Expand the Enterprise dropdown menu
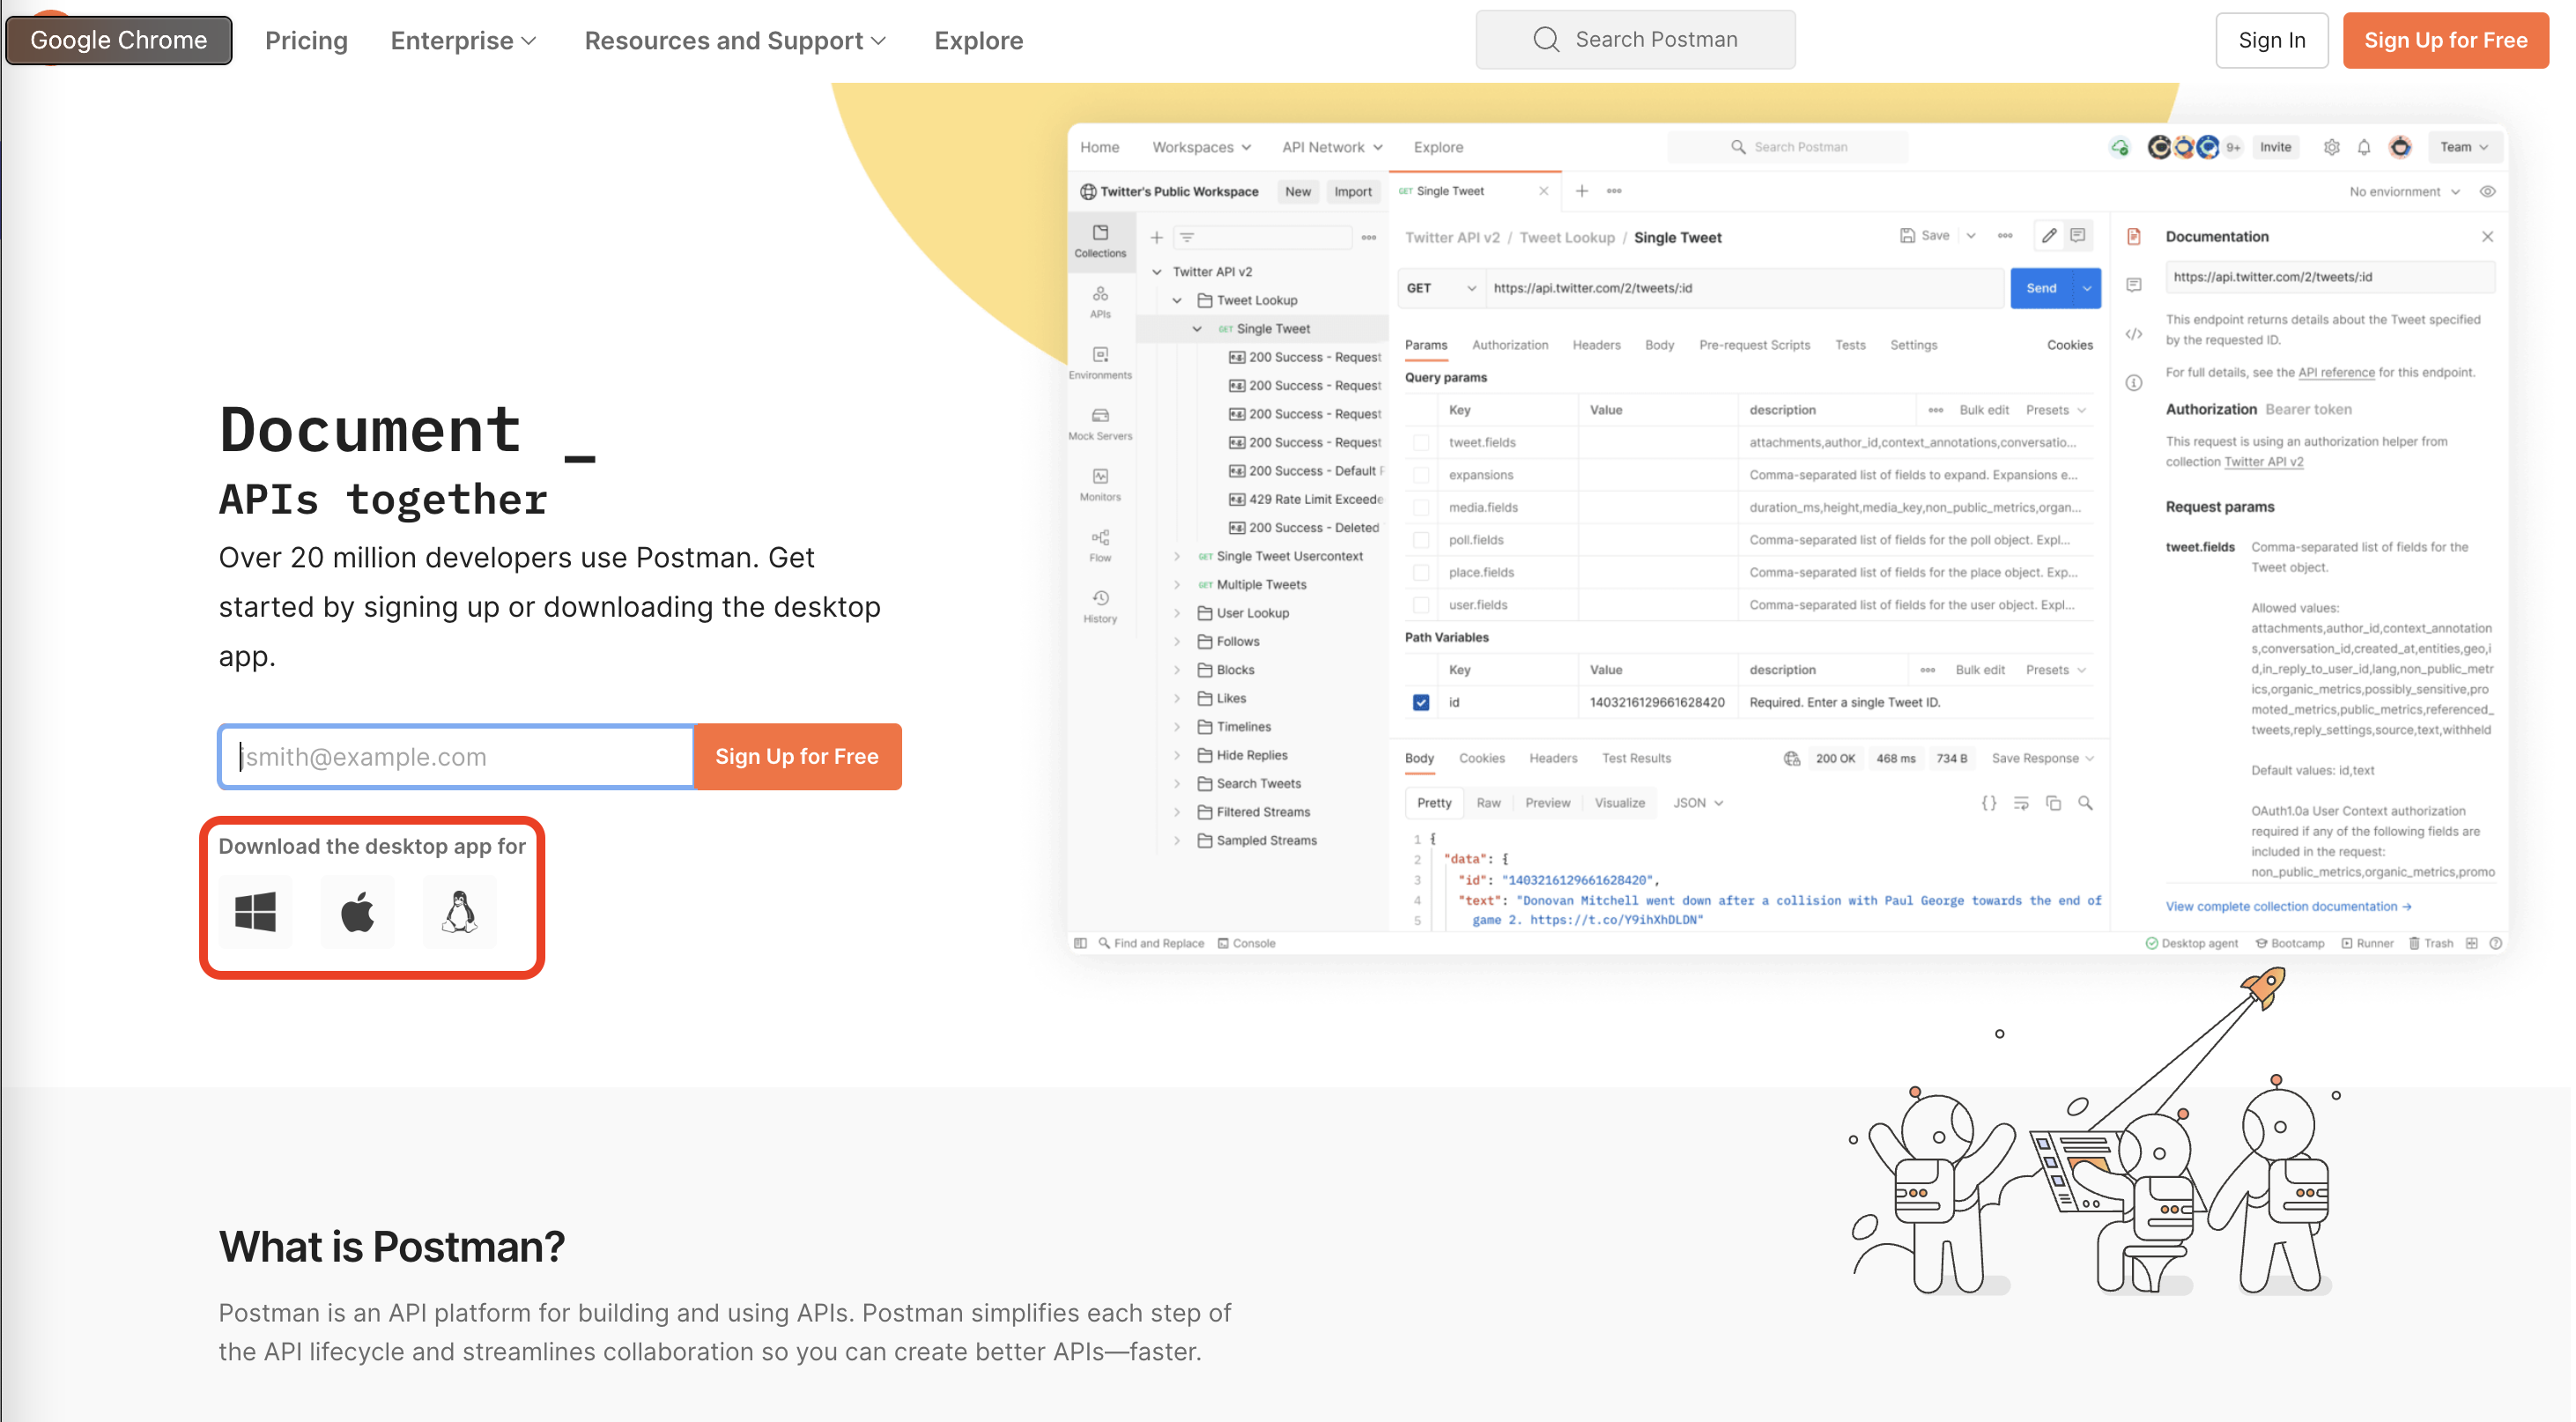The height and width of the screenshot is (1422, 2576). [x=463, y=40]
